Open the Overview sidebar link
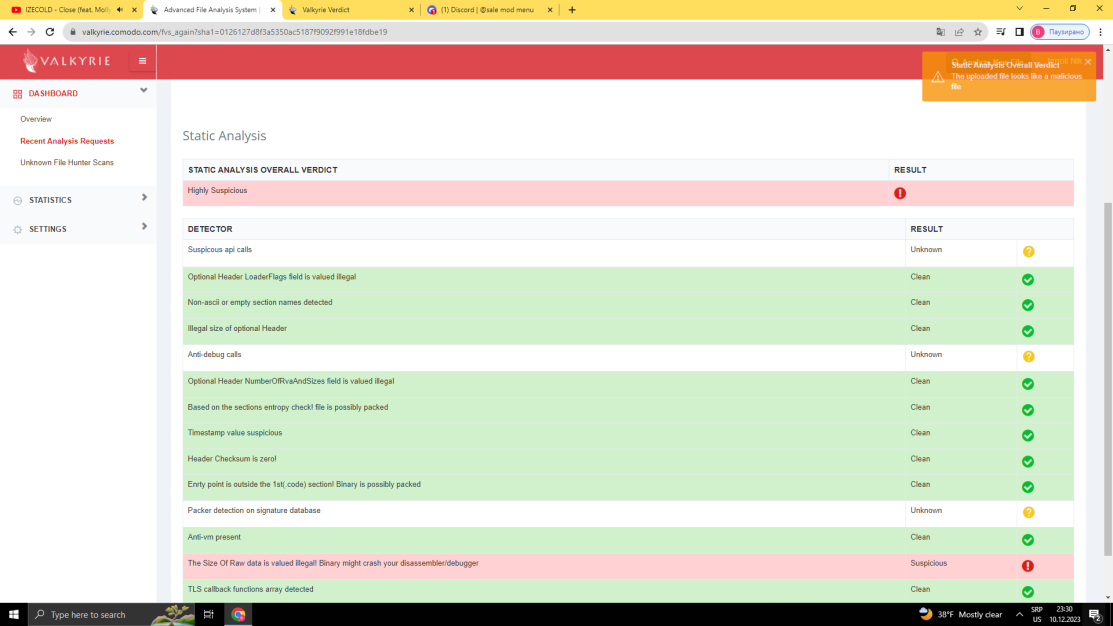This screenshot has height=626, width=1113. 36,119
